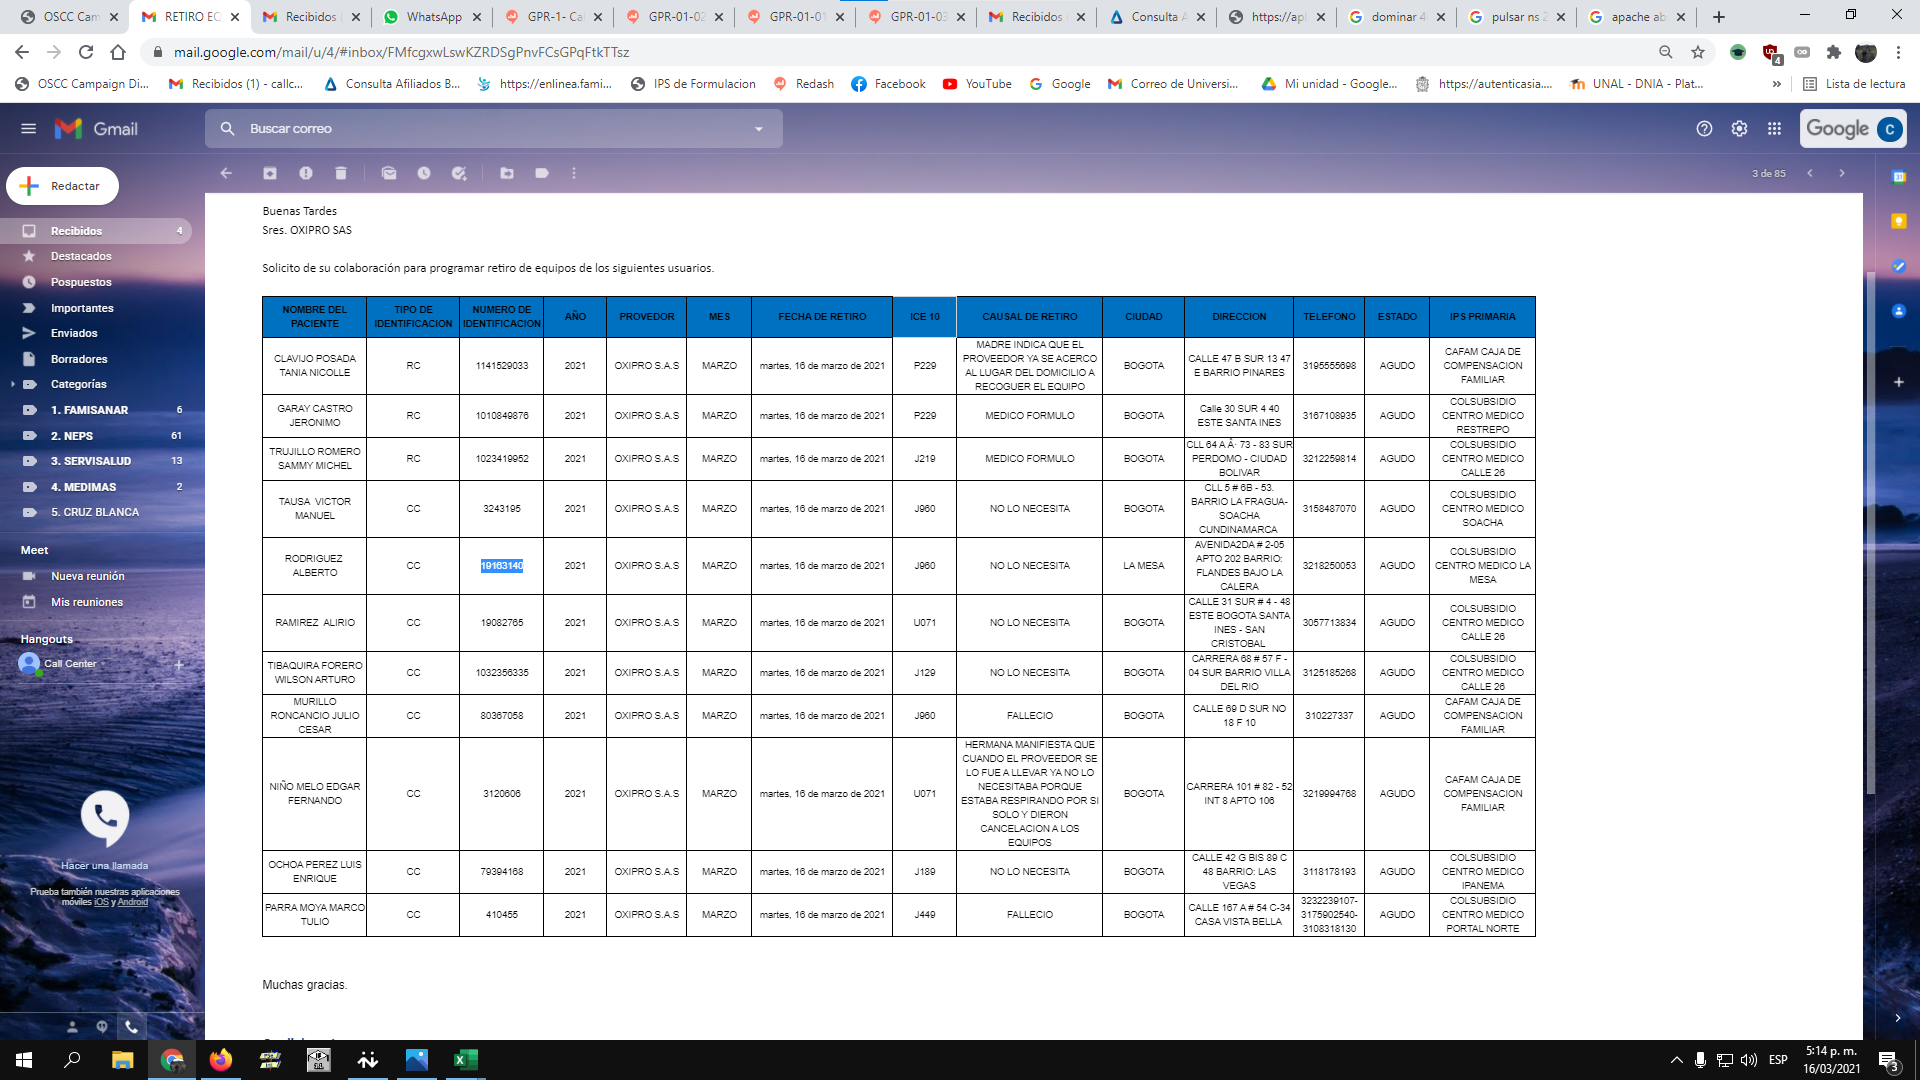Screen dimensions: 1920x1080
Task: Report this email as spam
Action: click(306, 173)
